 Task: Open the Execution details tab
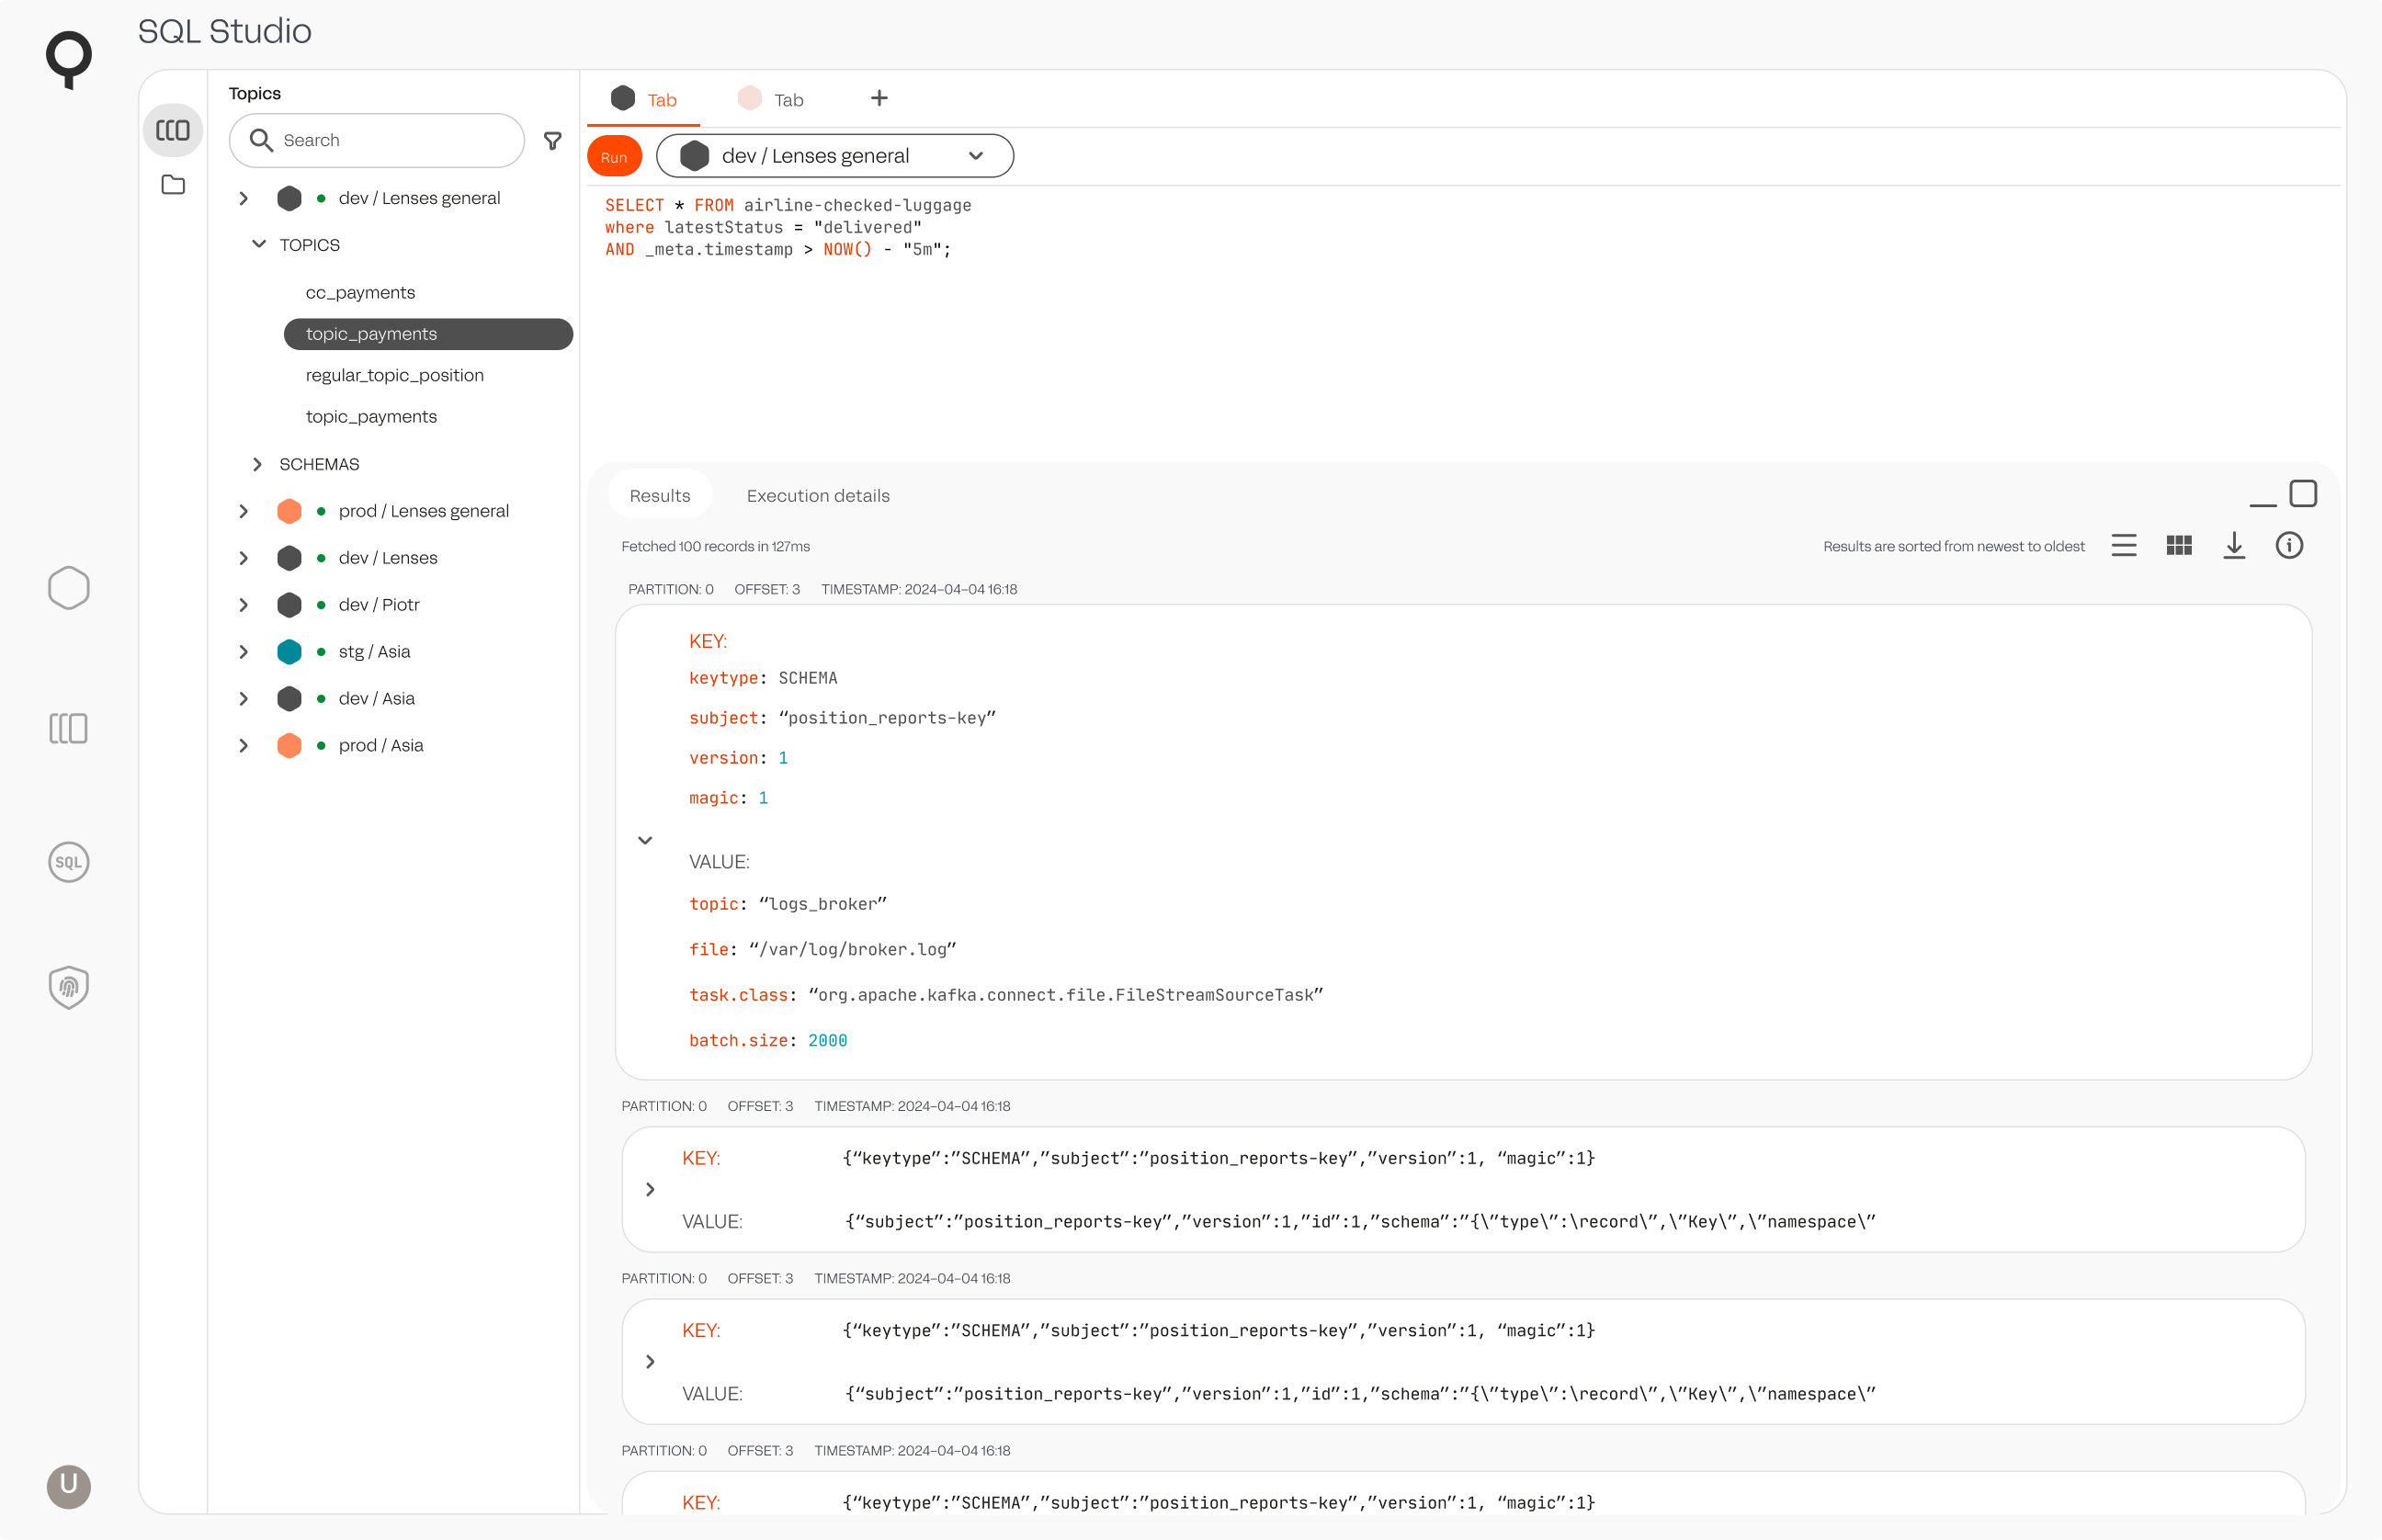click(818, 495)
